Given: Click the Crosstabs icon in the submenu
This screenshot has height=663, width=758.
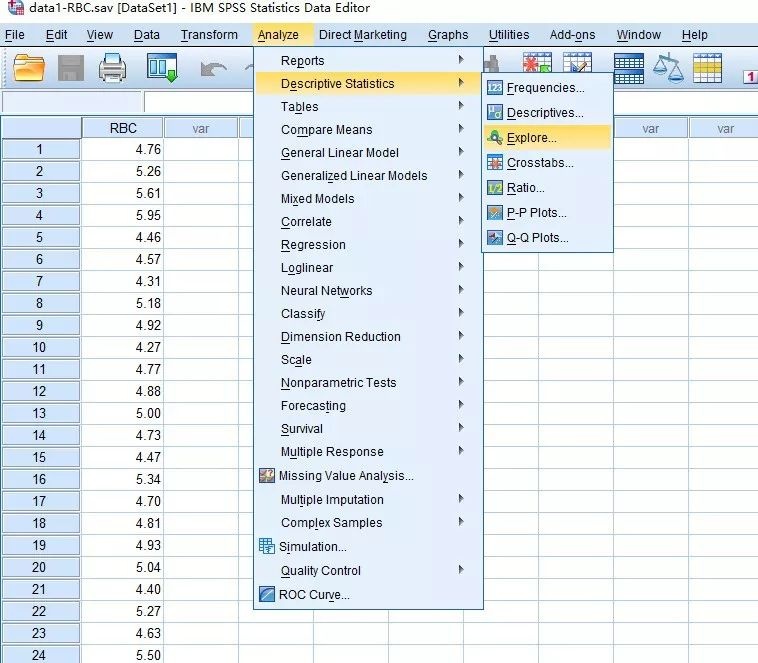Looking at the screenshot, I should (x=495, y=163).
